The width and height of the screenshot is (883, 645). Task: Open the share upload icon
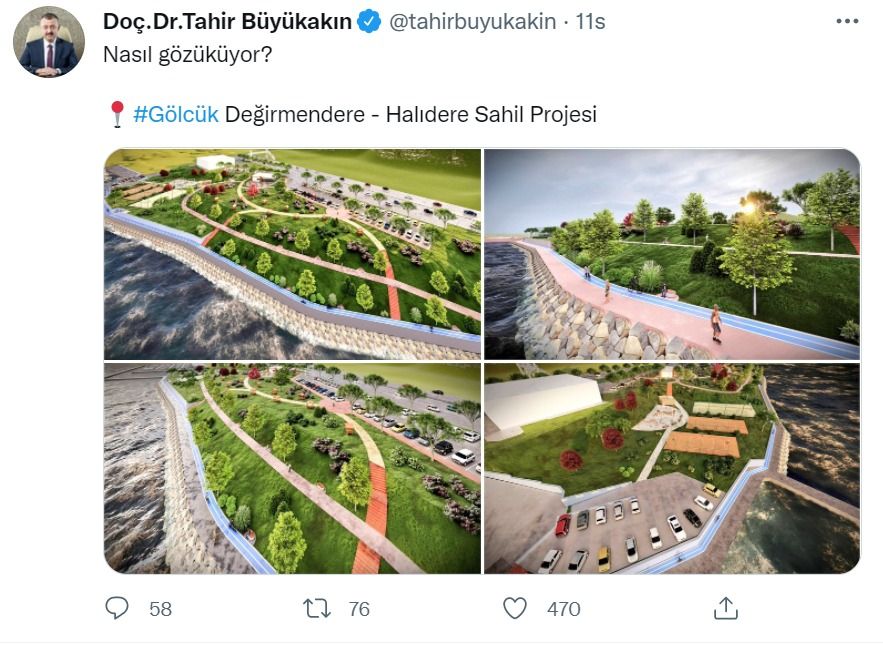tap(726, 608)
